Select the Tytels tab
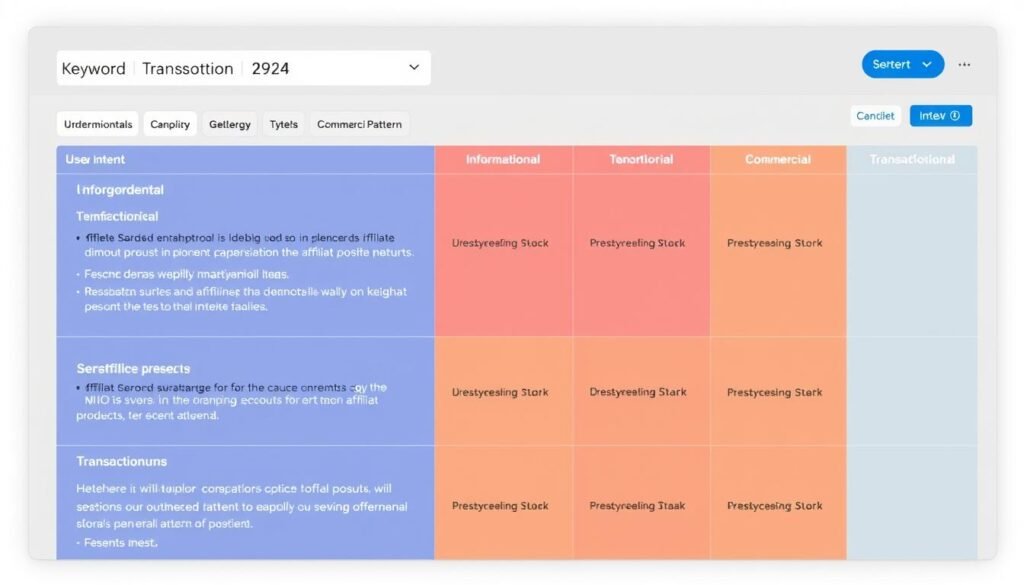Image resolution: width=1024 pixels, height=585 pixels. [x=283, y=123]
